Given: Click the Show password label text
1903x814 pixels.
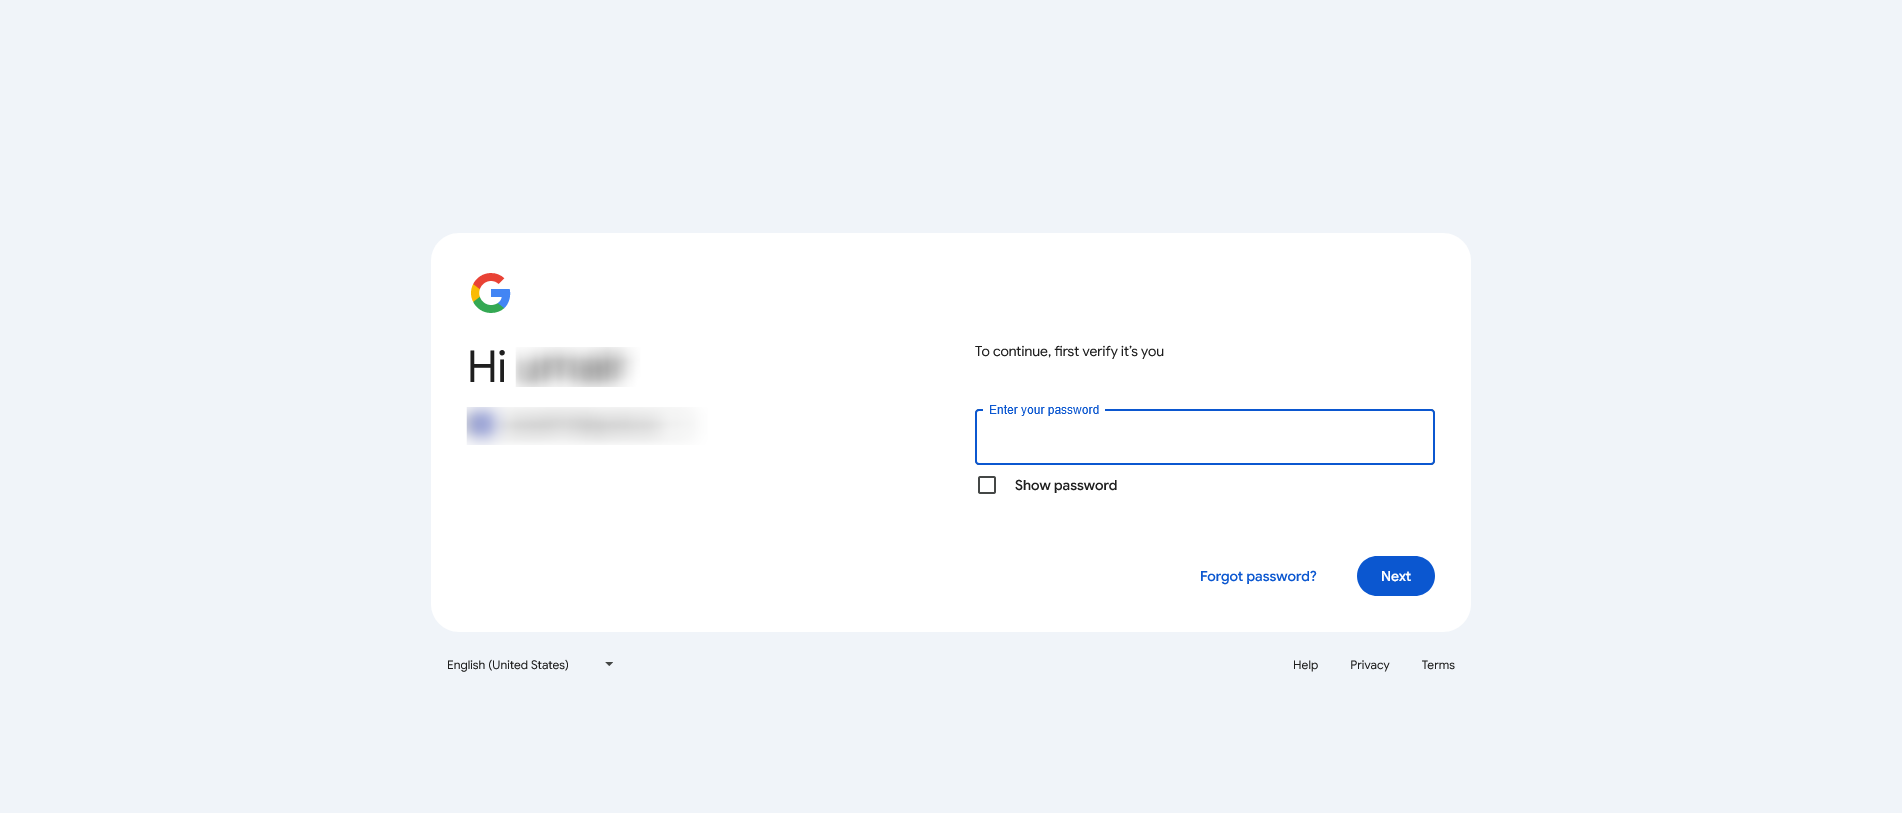Looking at the screenshot, I should pos(1065,485).
